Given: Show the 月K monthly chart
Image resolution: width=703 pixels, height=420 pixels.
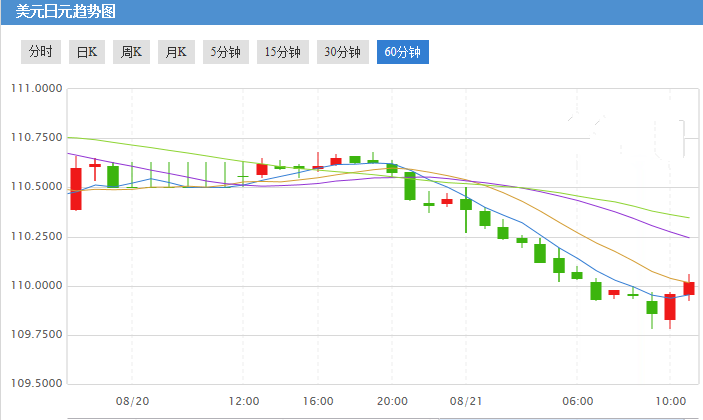Looking at the screenshot, I should coord(176,52).
